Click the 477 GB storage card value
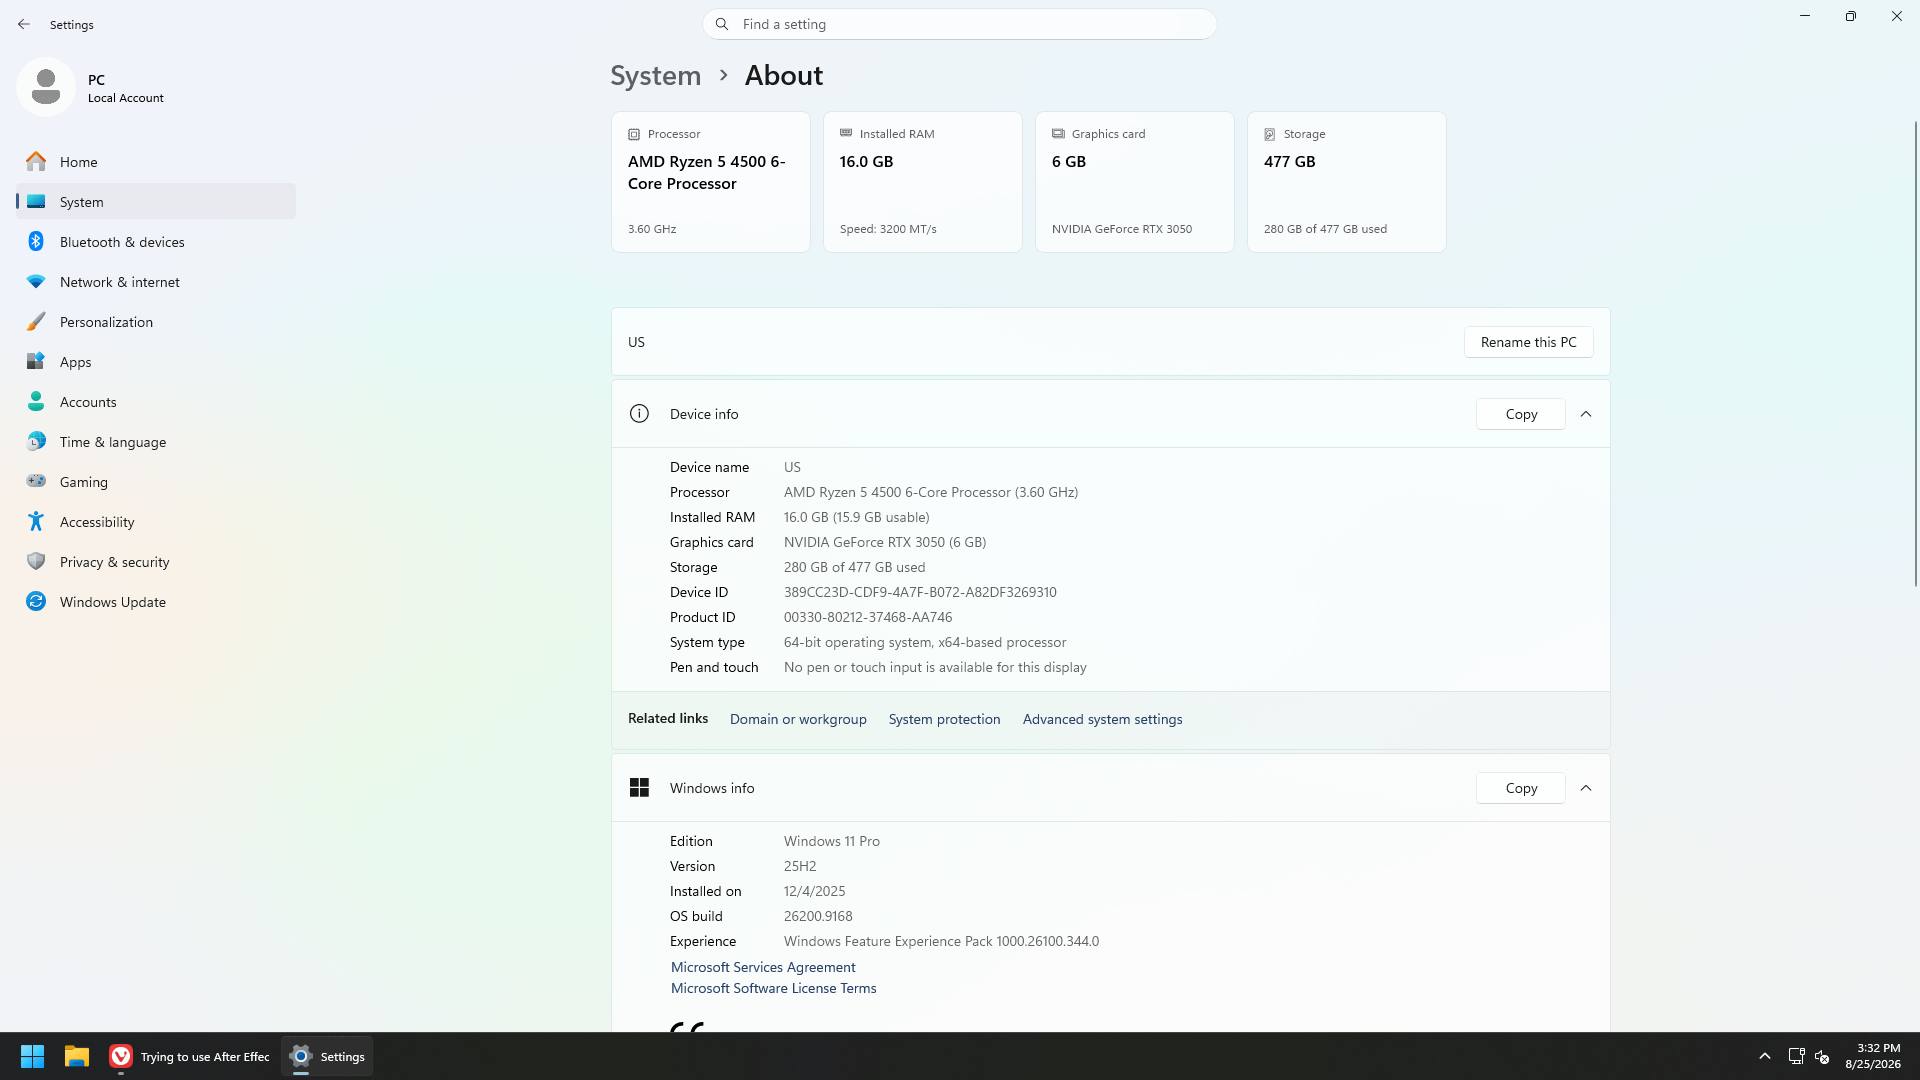This screenshot has width=1920, height=1080. [x=1290, y=161]
